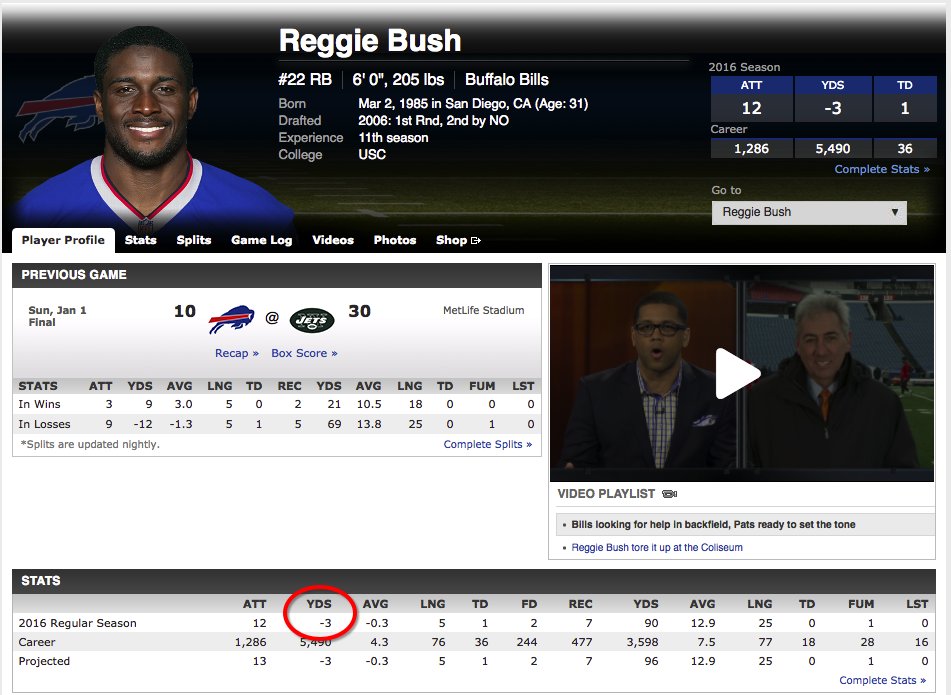The height and width of the screenshot is (695, 951).
Task: Open the Box Score link
Action: coord(304,353)
